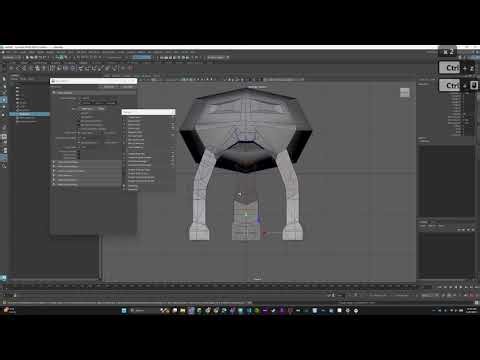Grab the blue axis handle of move manipulator
480x360 pixels.
(x=258, y=220)
